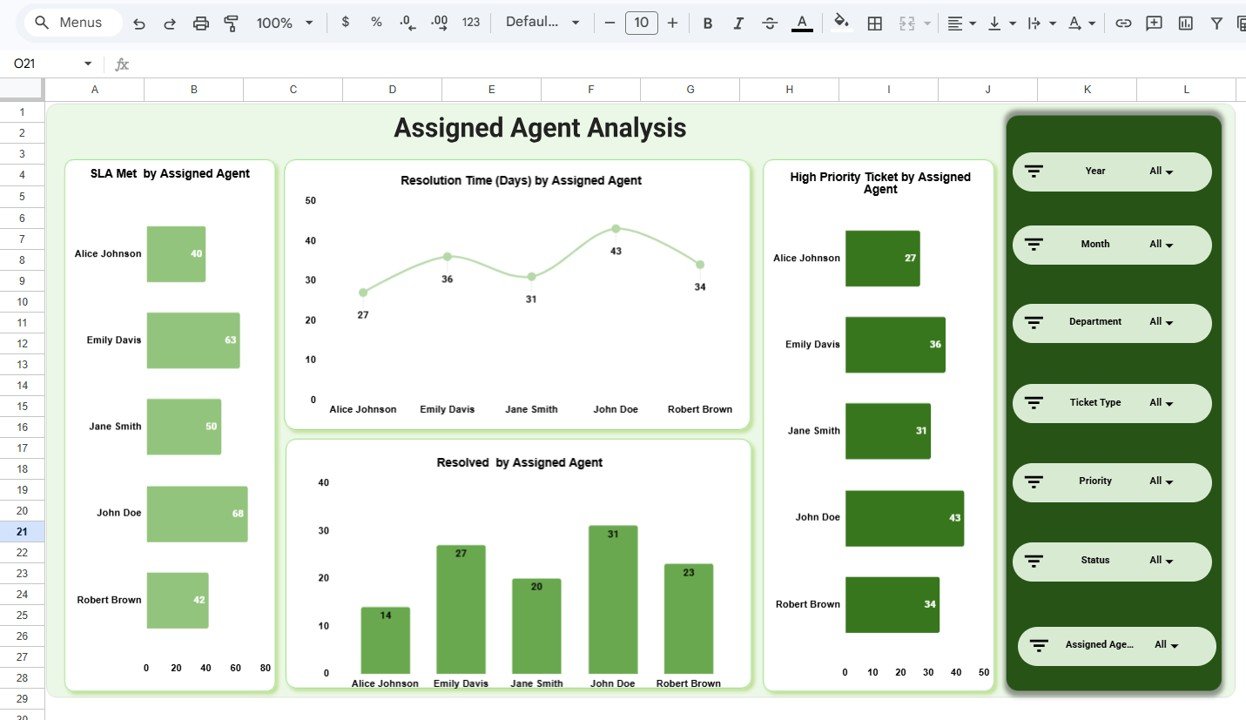Undo the last action
Image resolution: width=1246 pixels, height=720 pixels.
point(139,22)
